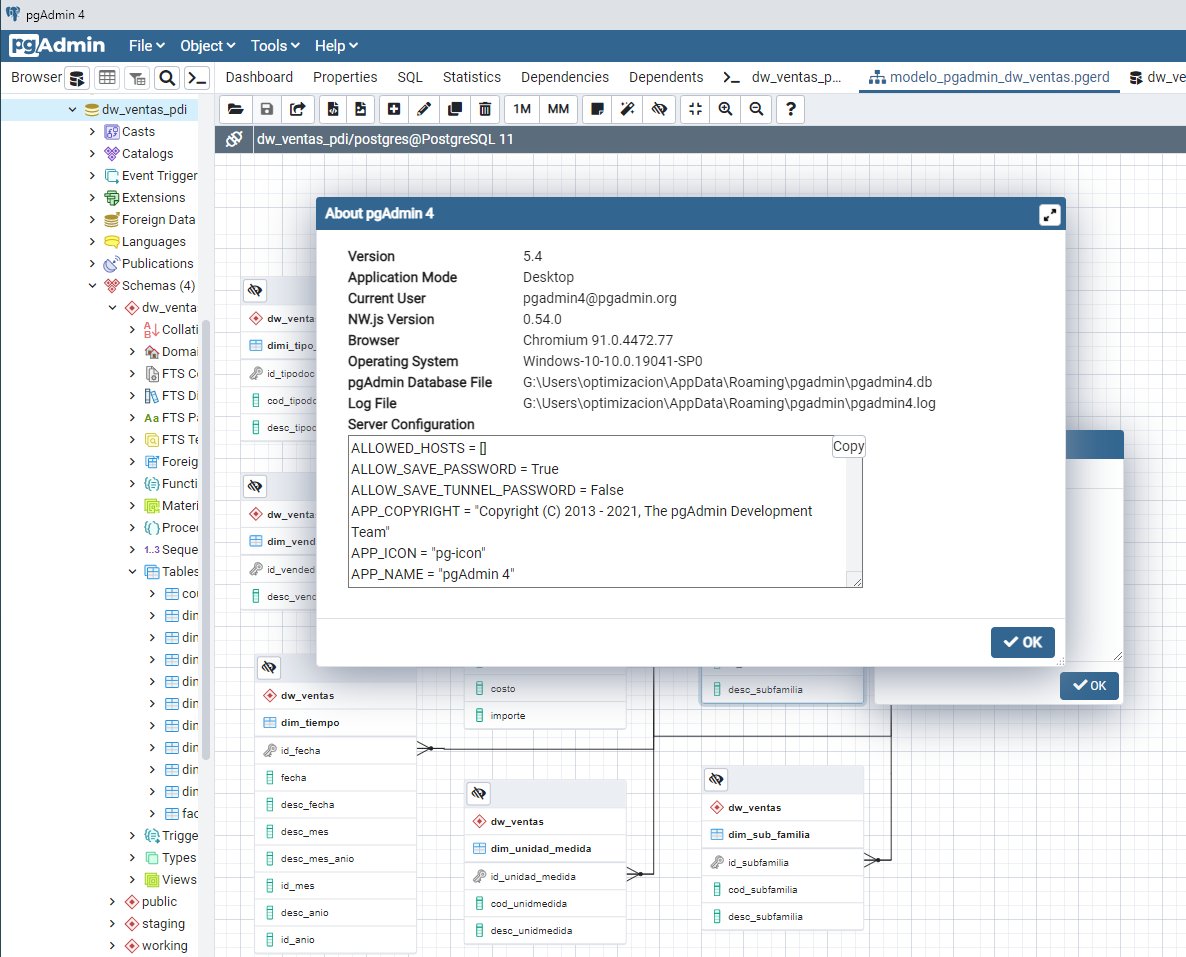Toggle the note icon on the dim_tiempo table
This screenshot has height=957, width=1186.
click(x=268, y=667)
